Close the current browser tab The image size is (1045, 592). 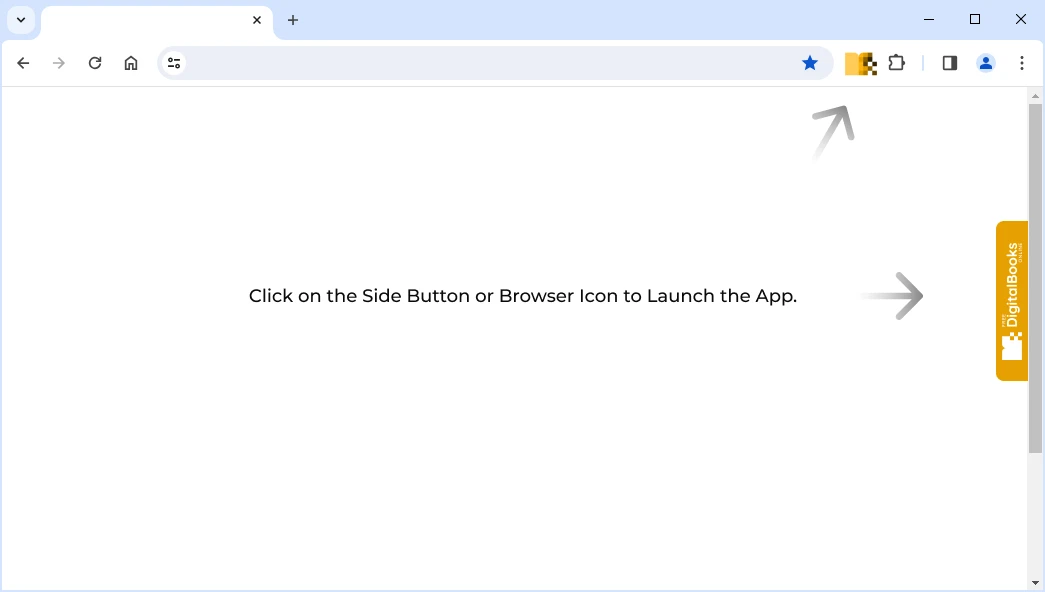[x=256, y=20]
